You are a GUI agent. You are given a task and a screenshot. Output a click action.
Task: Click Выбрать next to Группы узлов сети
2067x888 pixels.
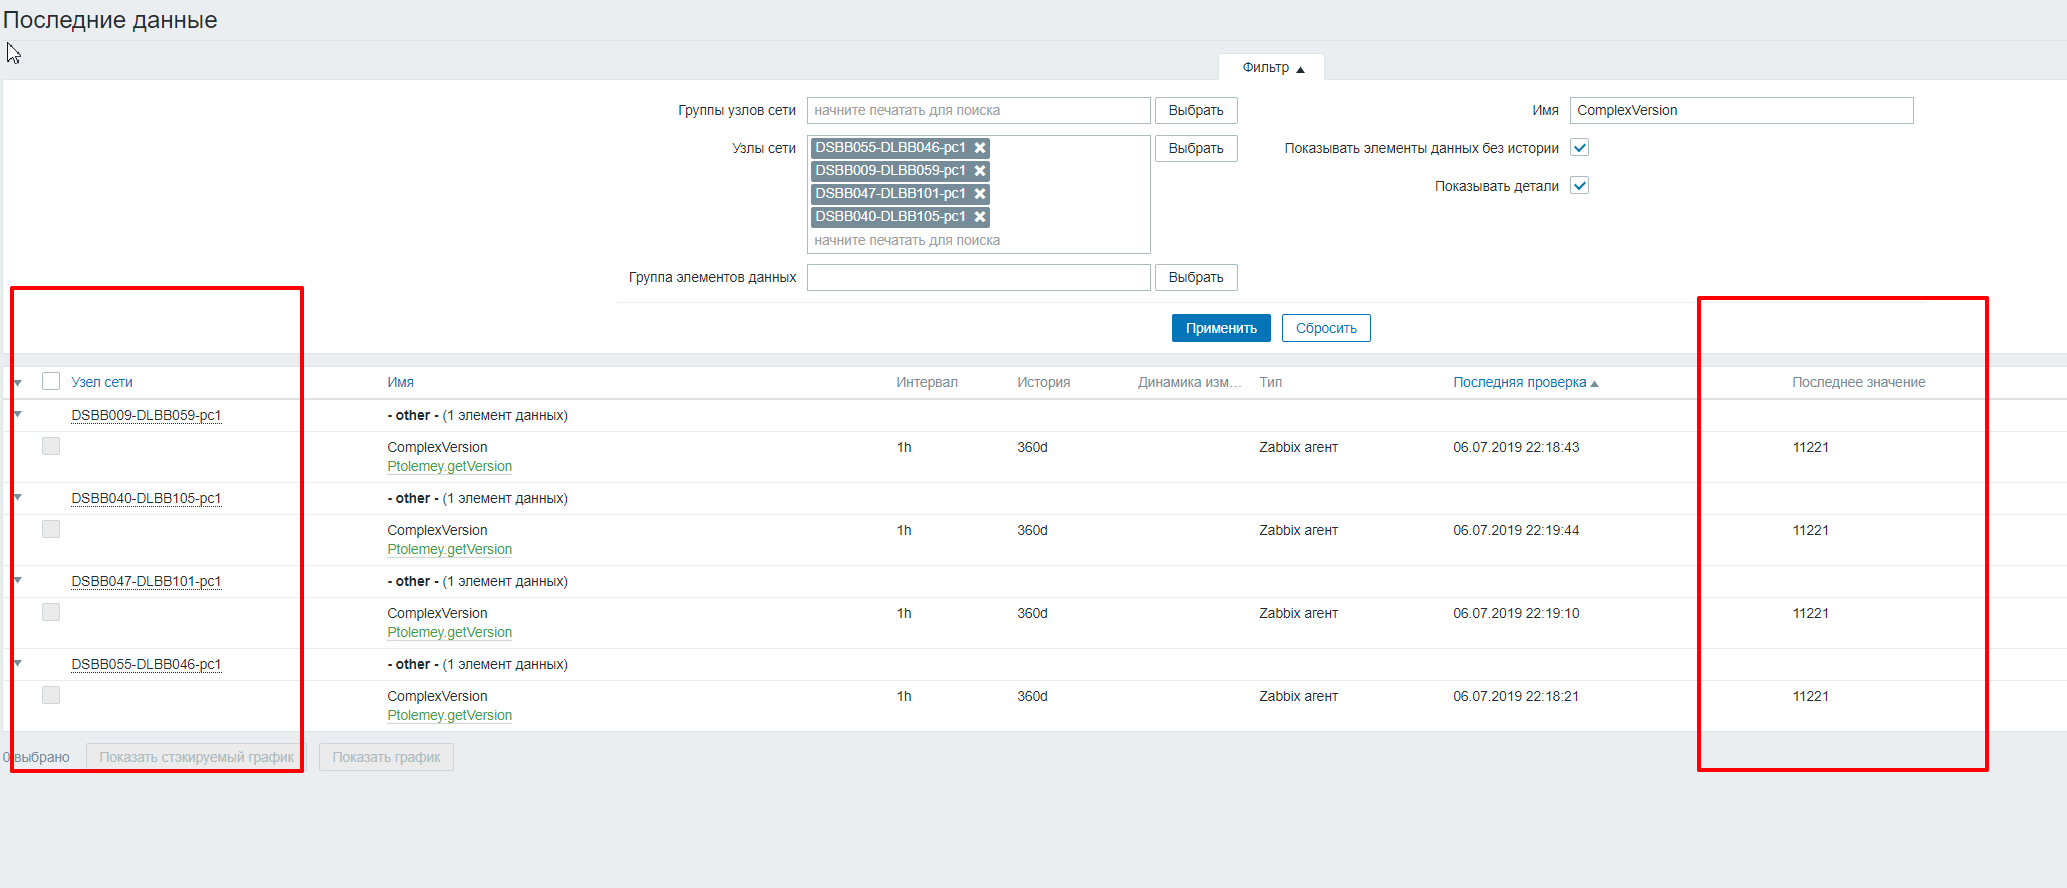point(1196,111)
